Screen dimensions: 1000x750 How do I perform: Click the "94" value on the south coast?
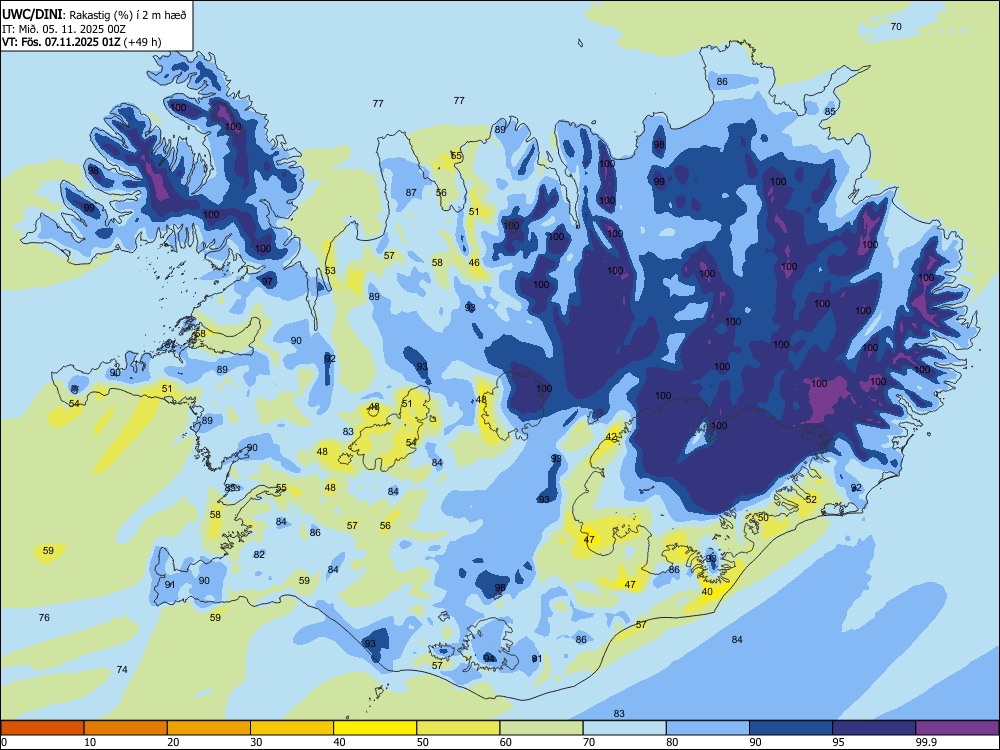click(x=489, y=658)
